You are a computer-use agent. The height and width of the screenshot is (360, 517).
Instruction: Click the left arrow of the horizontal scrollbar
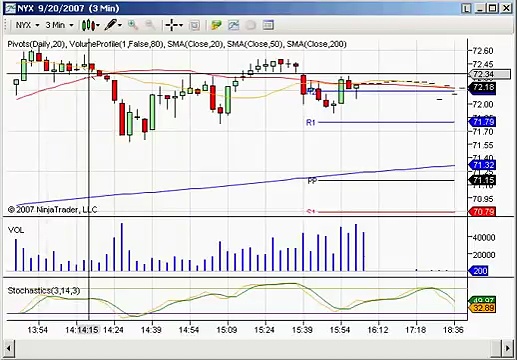tap(9, 349)
